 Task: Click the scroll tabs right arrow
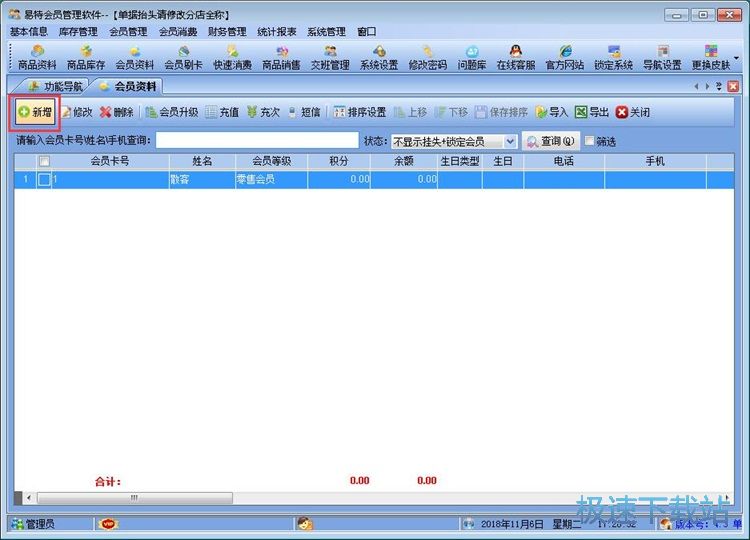click(x=707, y=87)
